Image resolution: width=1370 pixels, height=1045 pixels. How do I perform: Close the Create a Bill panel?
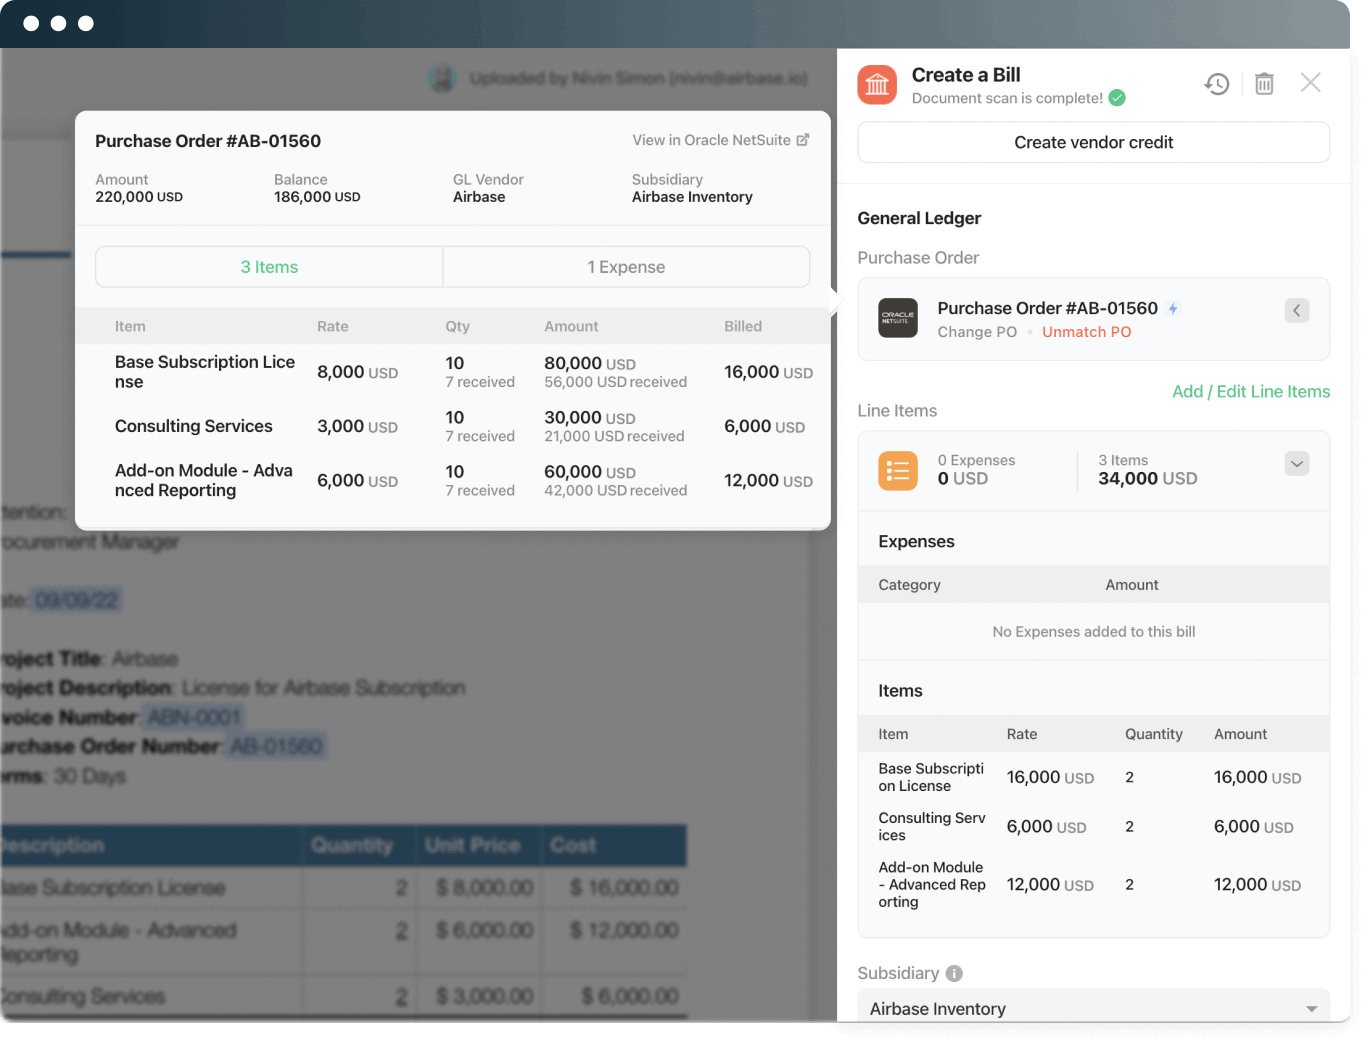[x=1310, y=83]
